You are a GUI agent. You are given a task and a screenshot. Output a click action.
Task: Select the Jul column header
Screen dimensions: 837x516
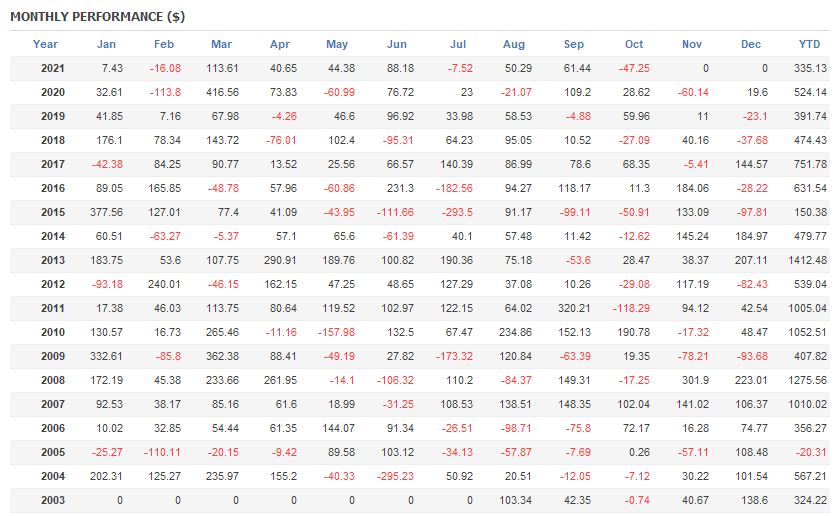pyautogui.click(x=459, y=44)
